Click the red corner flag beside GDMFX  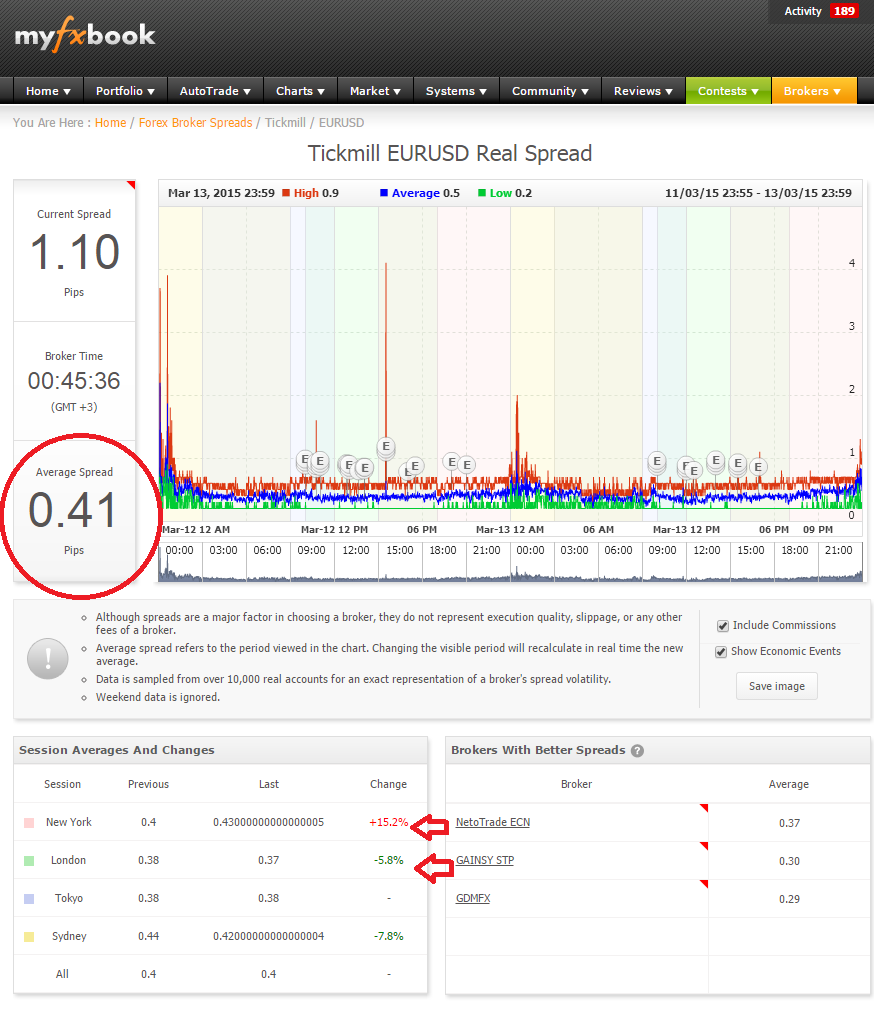(x=704, y=884)
